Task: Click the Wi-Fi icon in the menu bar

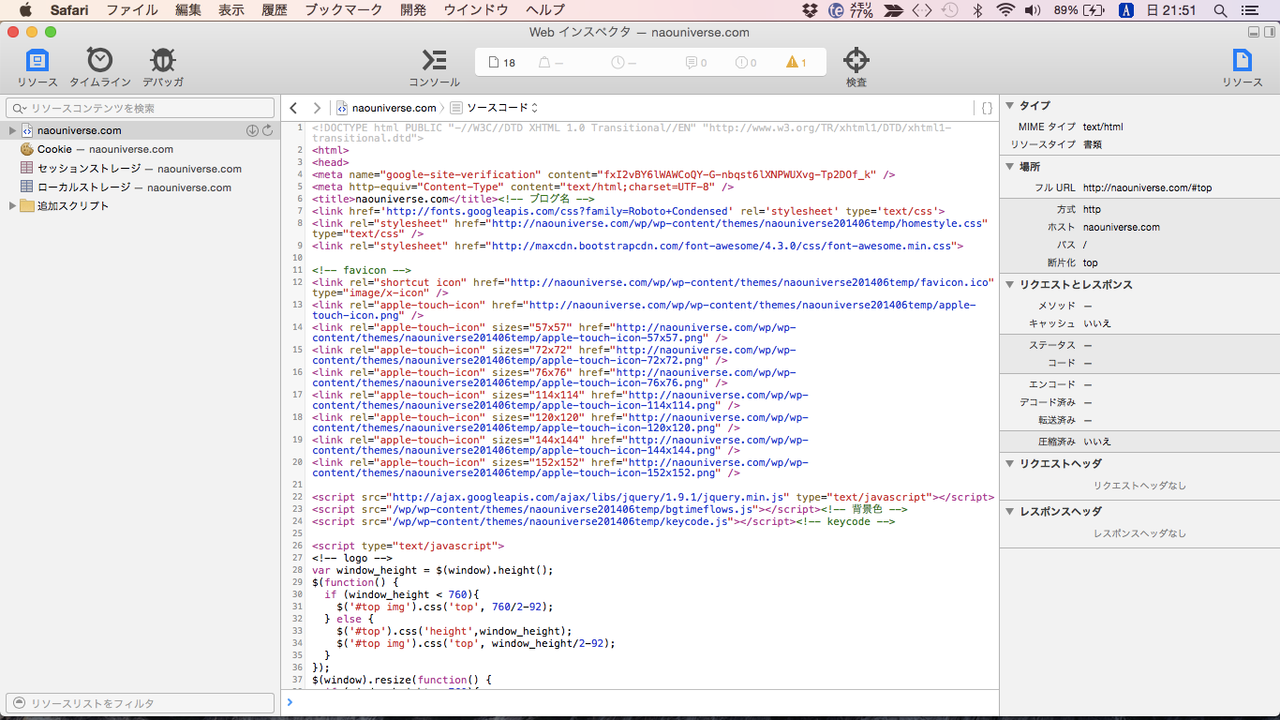Action: point(1004,10)
